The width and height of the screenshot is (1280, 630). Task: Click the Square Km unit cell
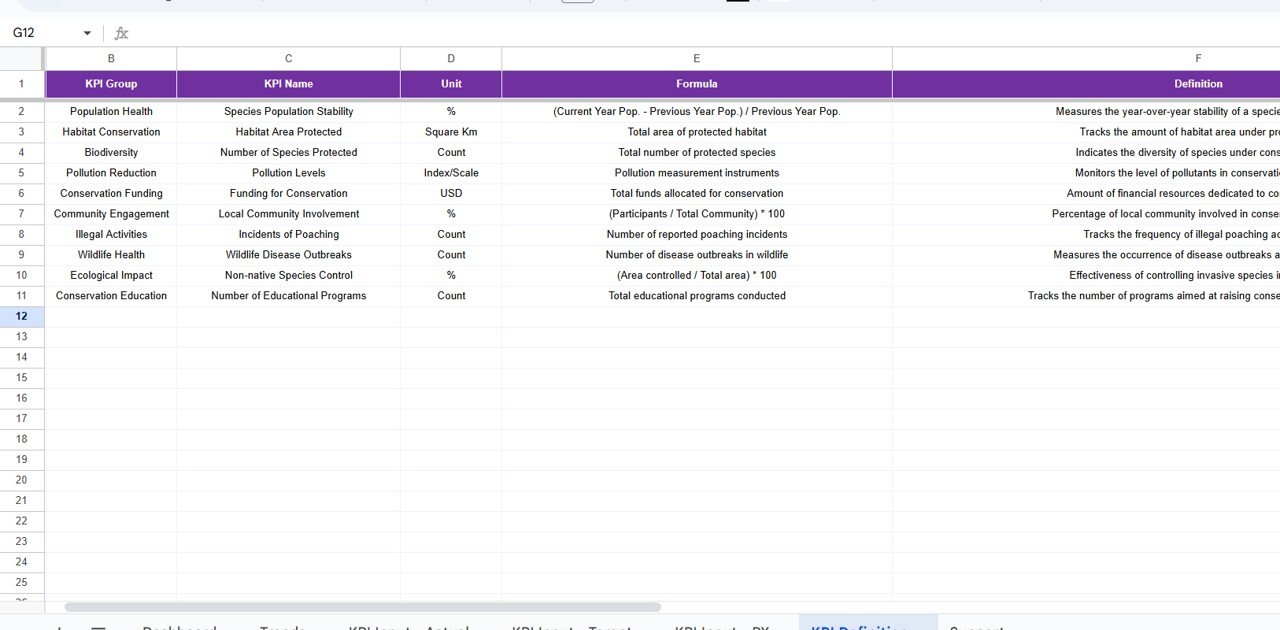coord(451,132)
